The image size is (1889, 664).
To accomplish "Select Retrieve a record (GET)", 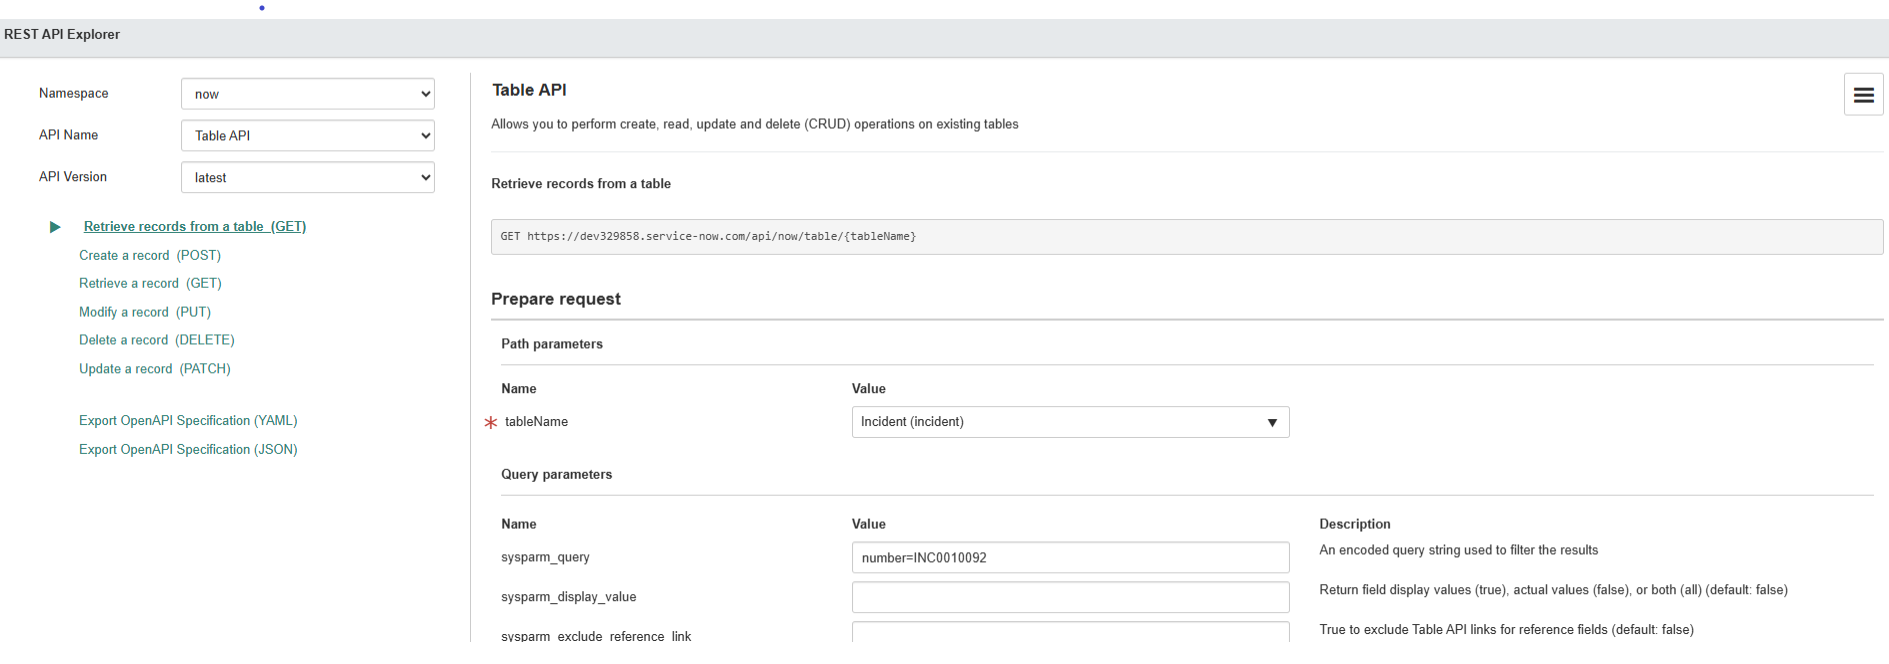I will click(x=150, y=284).
